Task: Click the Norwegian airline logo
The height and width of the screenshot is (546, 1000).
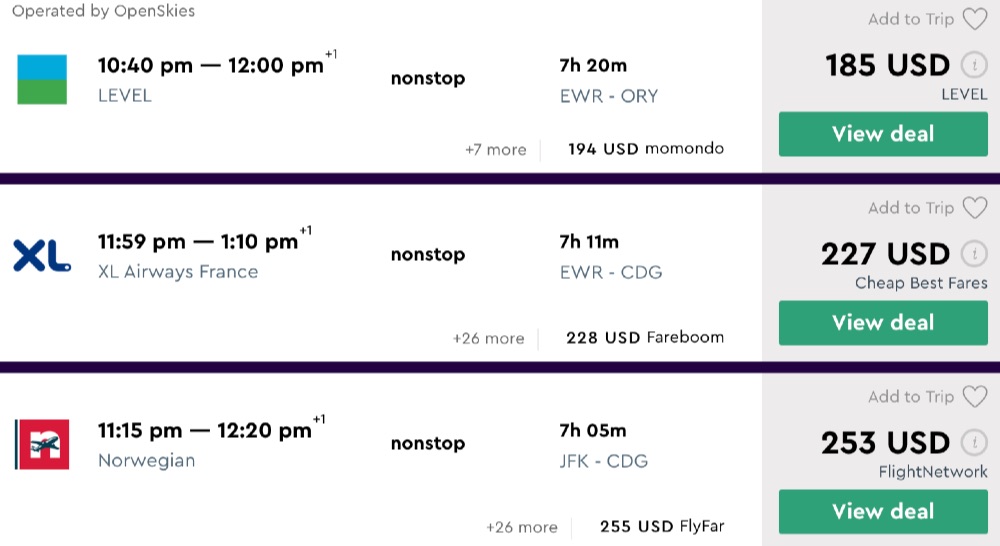Action: point(42,444)
